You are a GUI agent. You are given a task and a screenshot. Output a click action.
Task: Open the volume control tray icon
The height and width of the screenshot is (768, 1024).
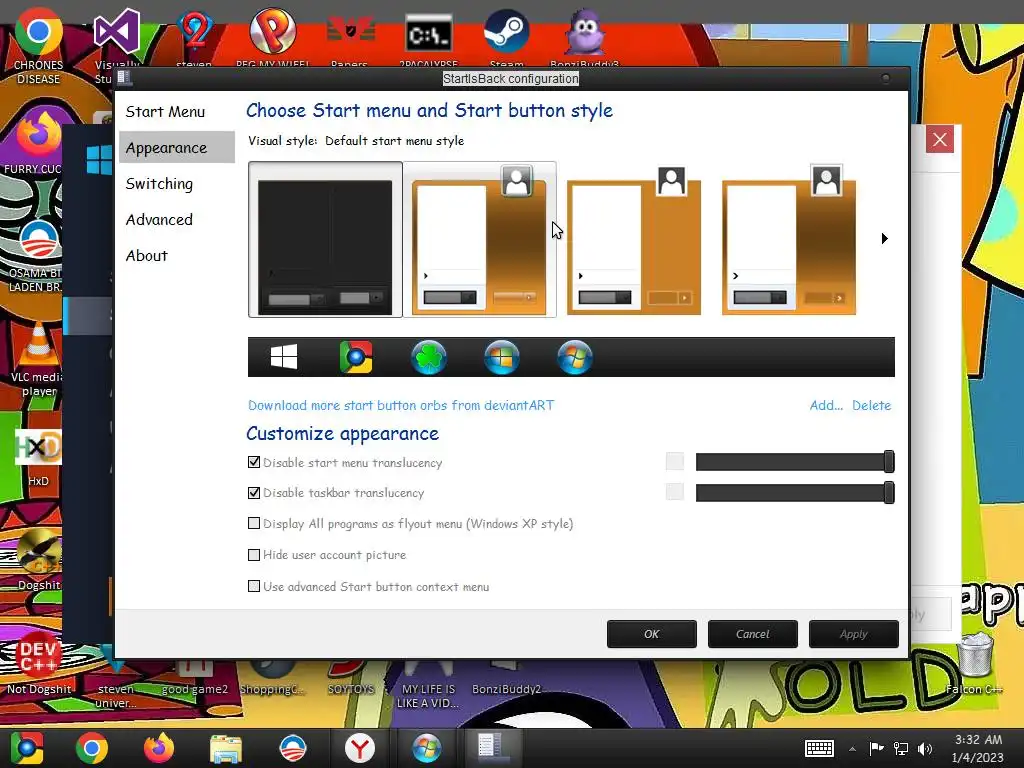pos(925,748)
